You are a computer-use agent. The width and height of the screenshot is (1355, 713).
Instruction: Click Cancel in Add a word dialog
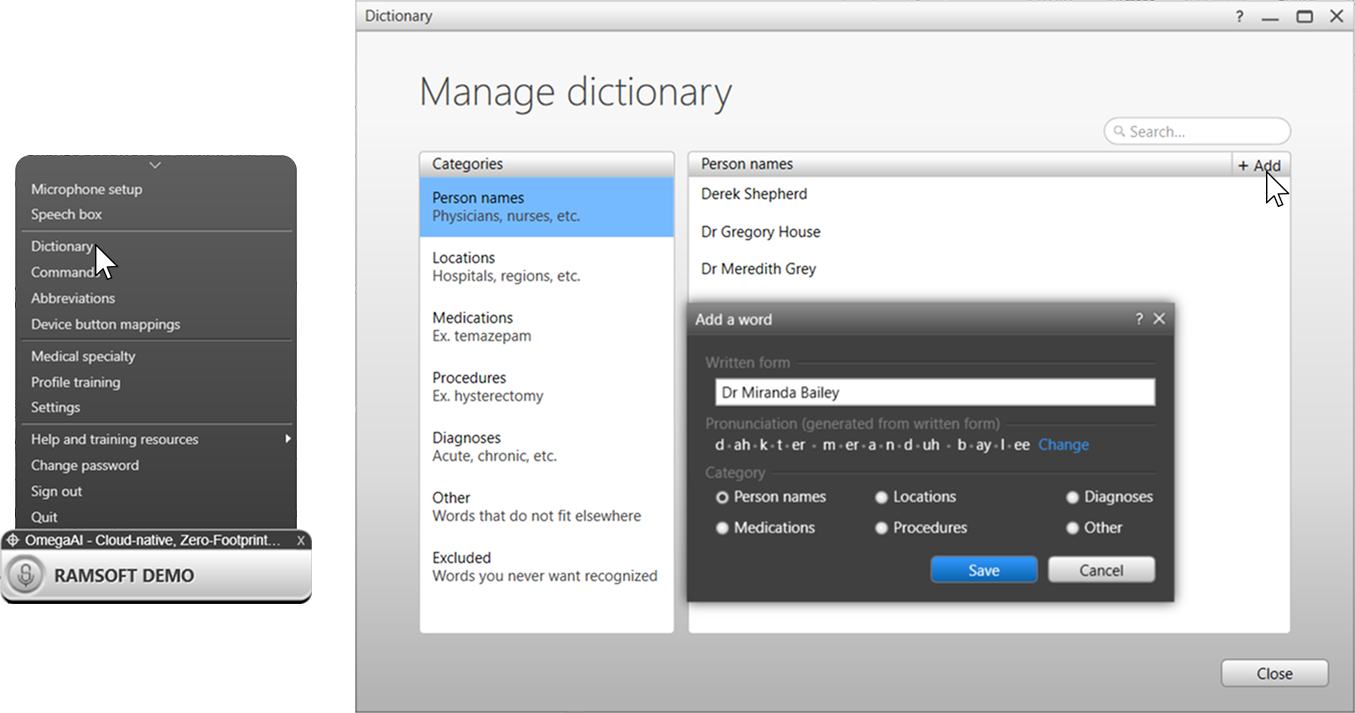[1102, 570]
